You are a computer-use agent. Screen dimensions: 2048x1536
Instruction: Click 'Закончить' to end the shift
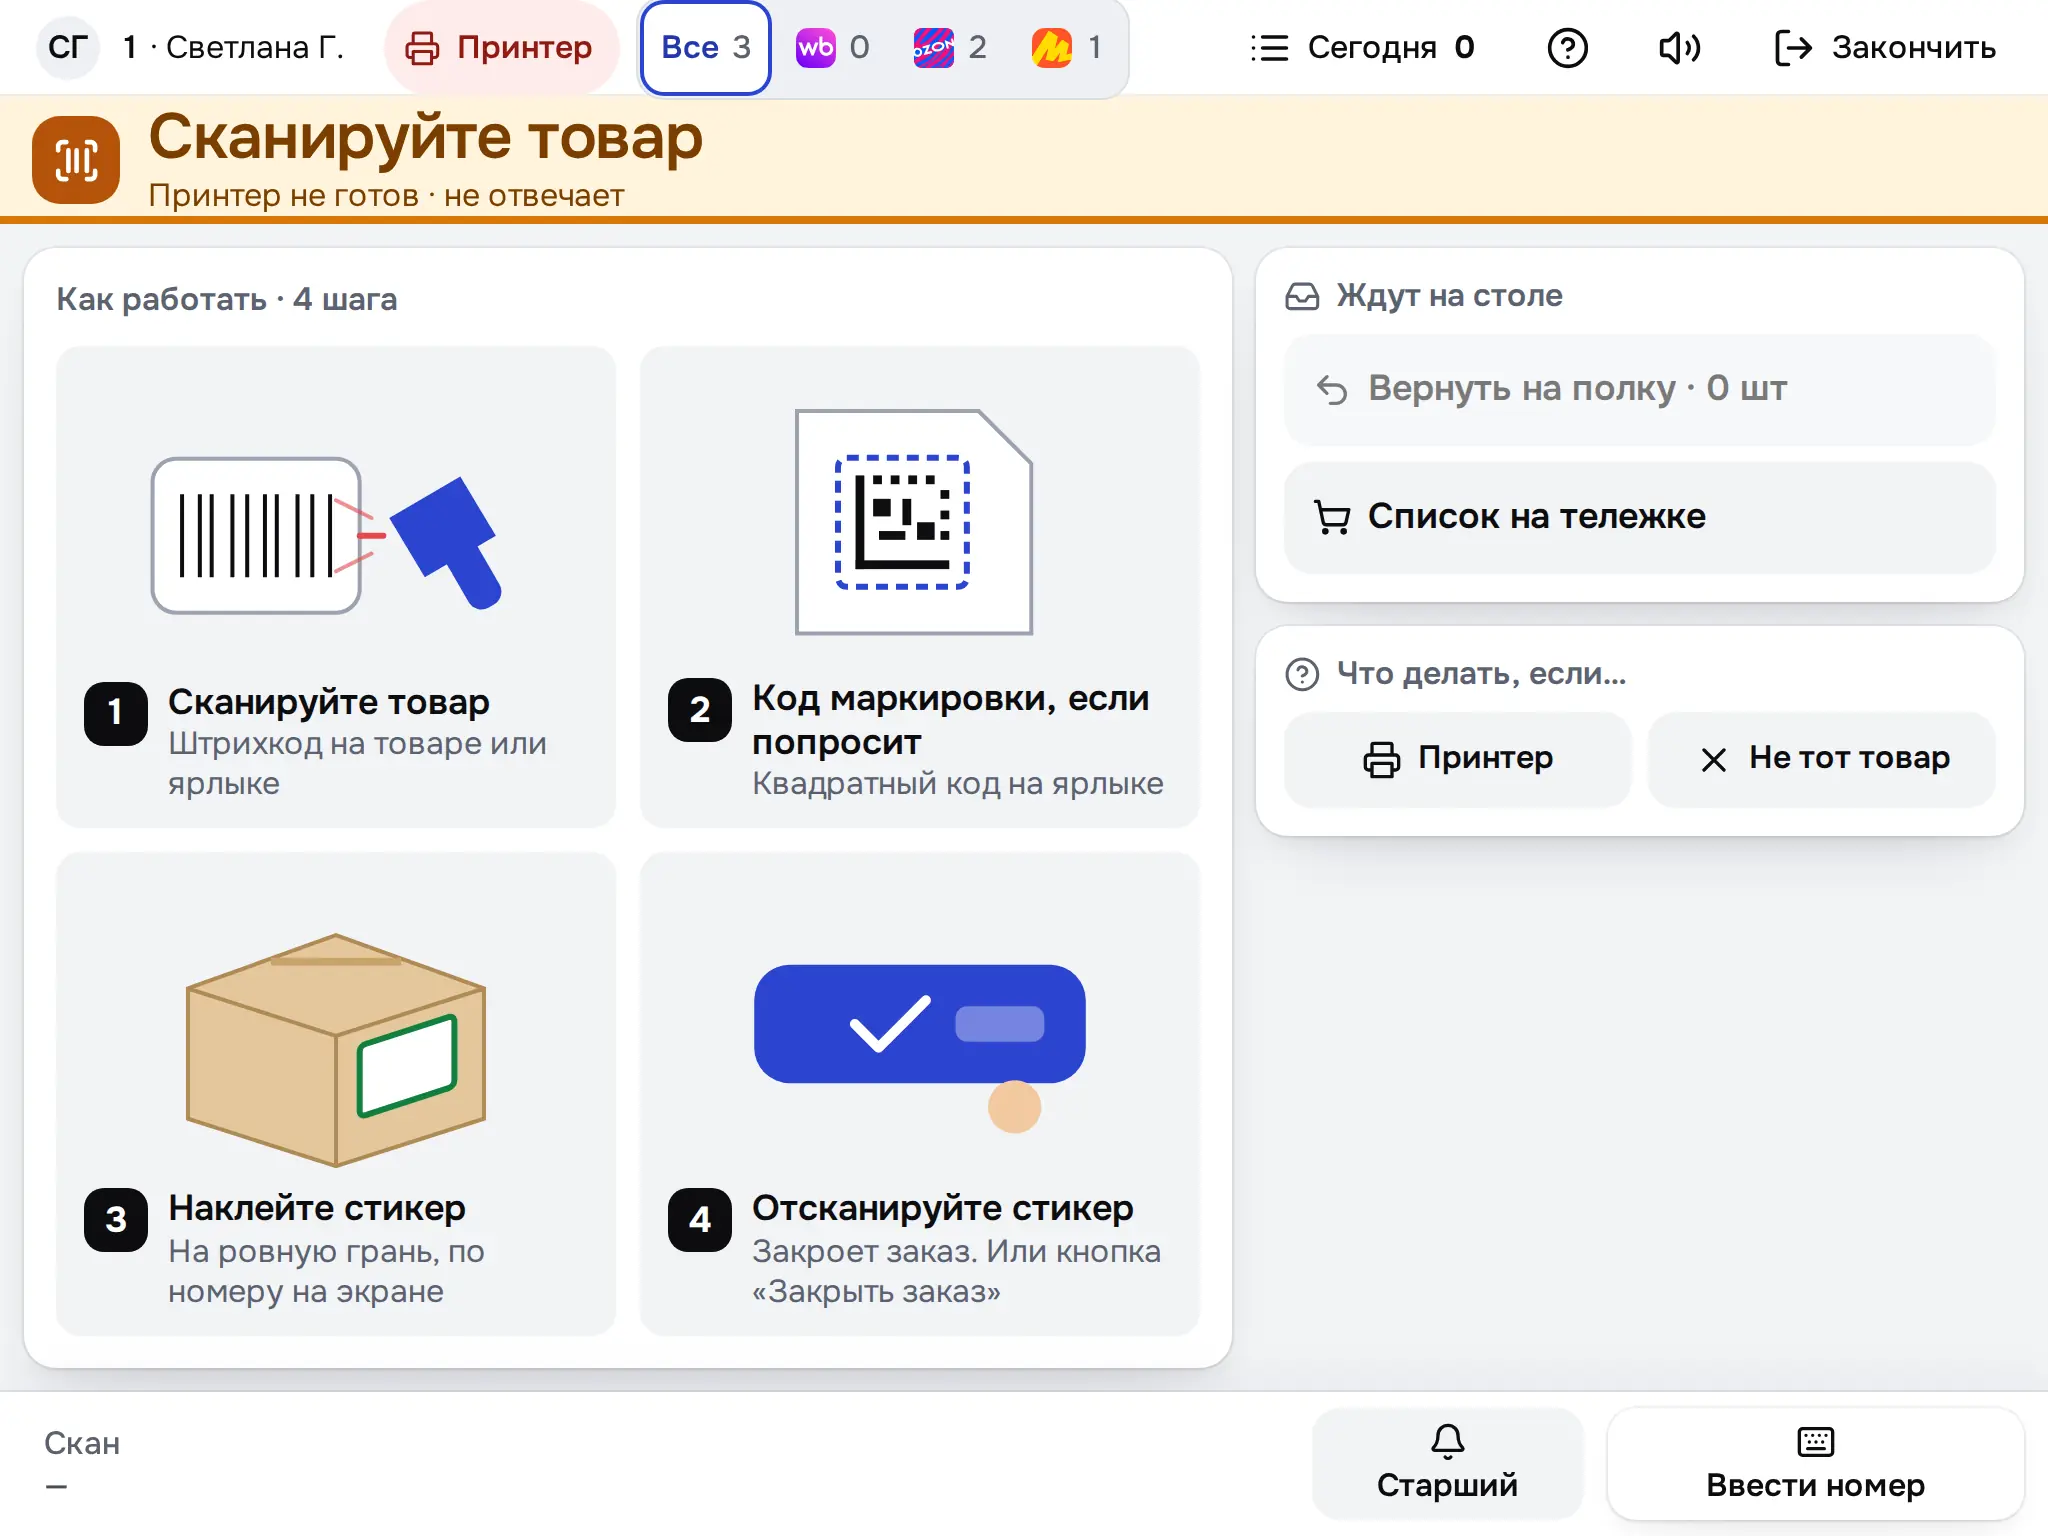pos(1885,47)
